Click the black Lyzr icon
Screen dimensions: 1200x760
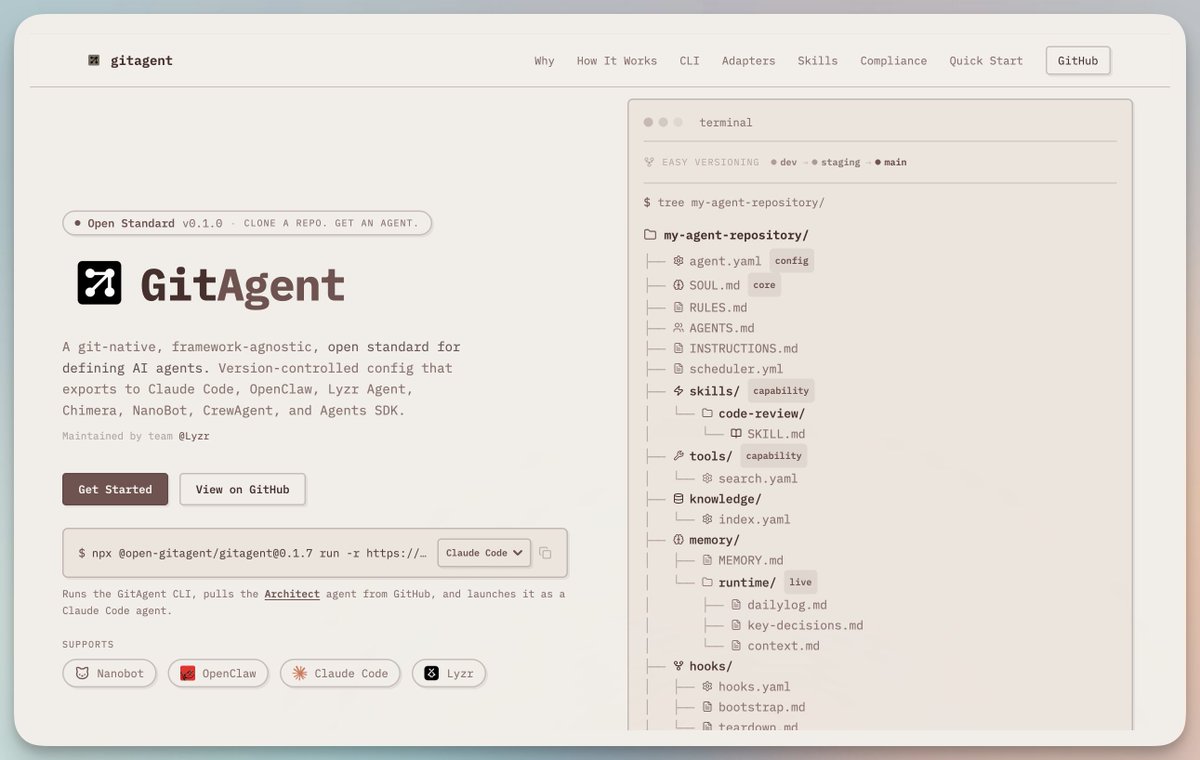tap(431, 673)
